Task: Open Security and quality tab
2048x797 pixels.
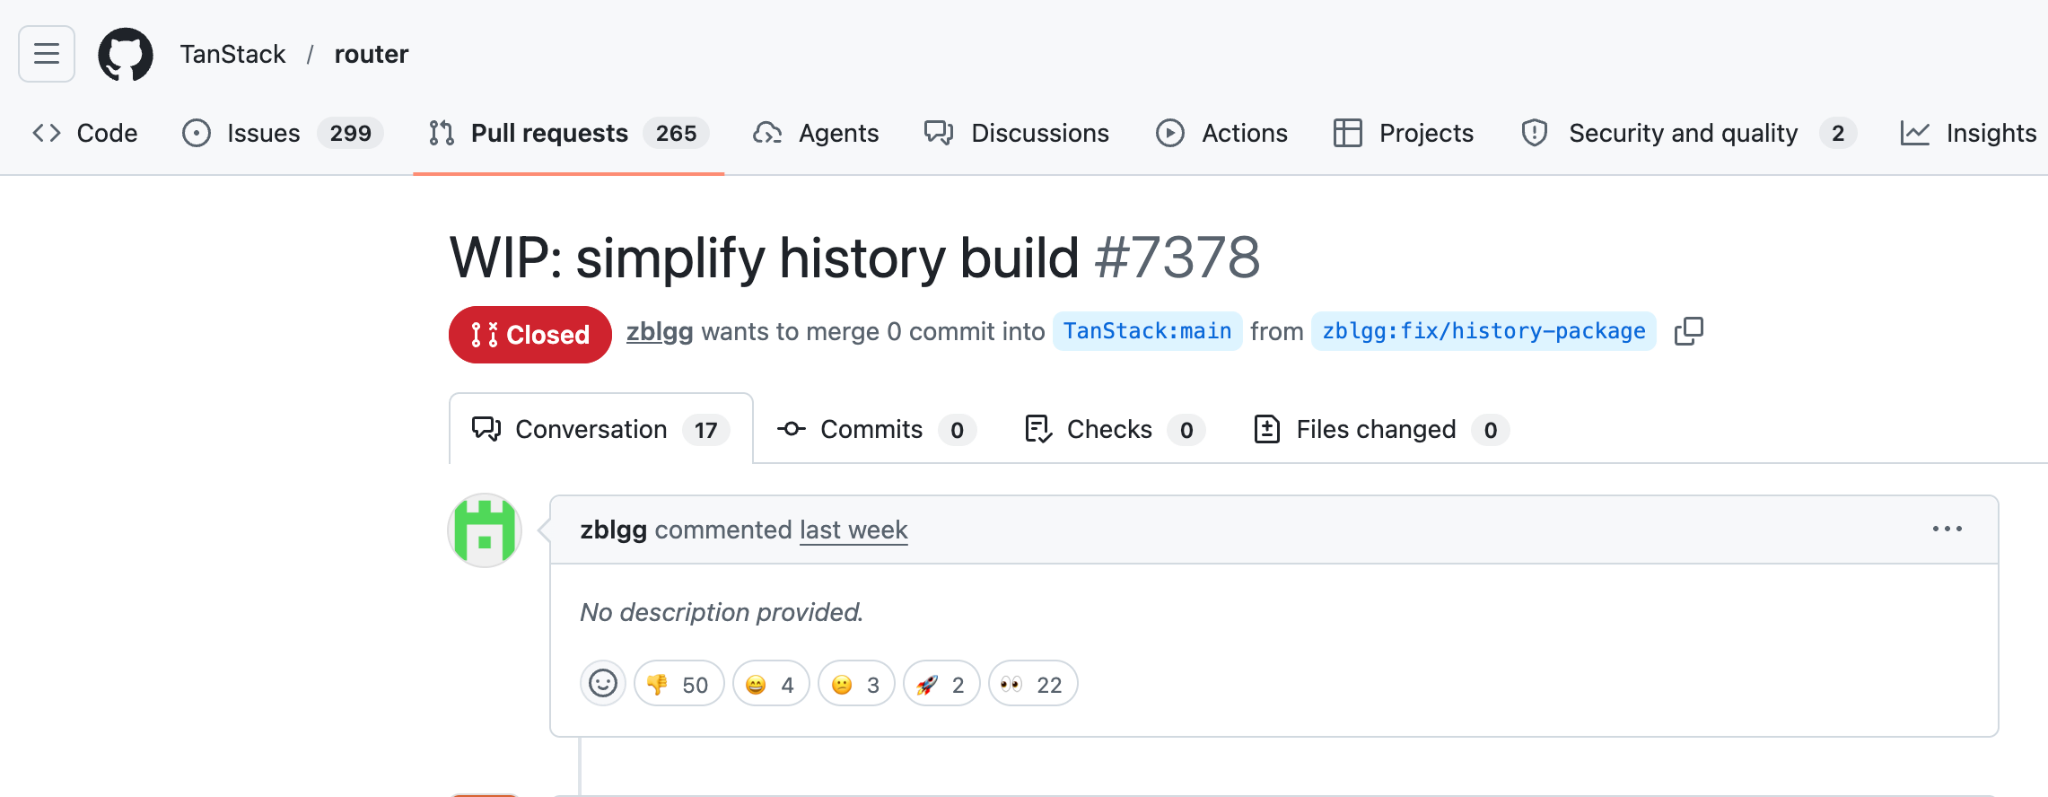Action: point(1688,133)
